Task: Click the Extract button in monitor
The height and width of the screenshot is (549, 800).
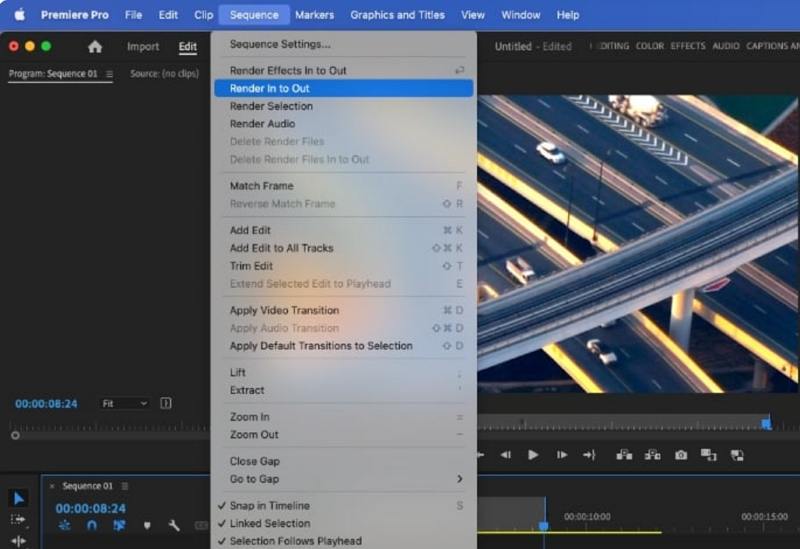Action: click(652, 455)
